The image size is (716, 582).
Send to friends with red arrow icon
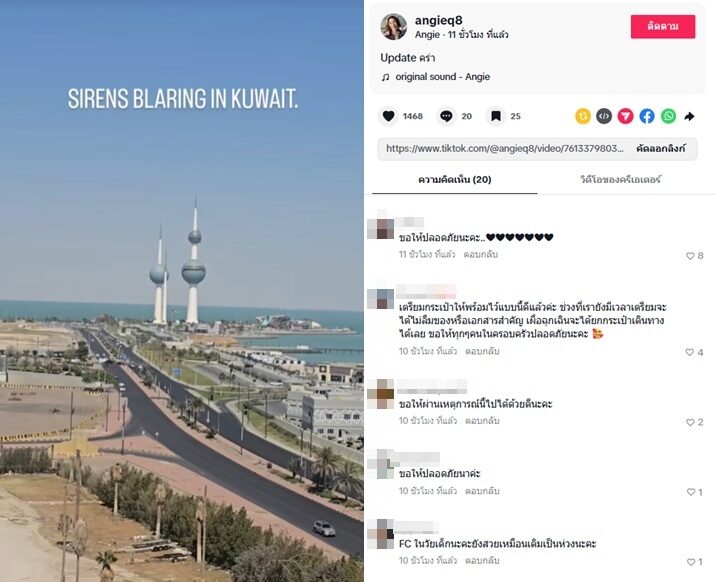coord(626,116)
